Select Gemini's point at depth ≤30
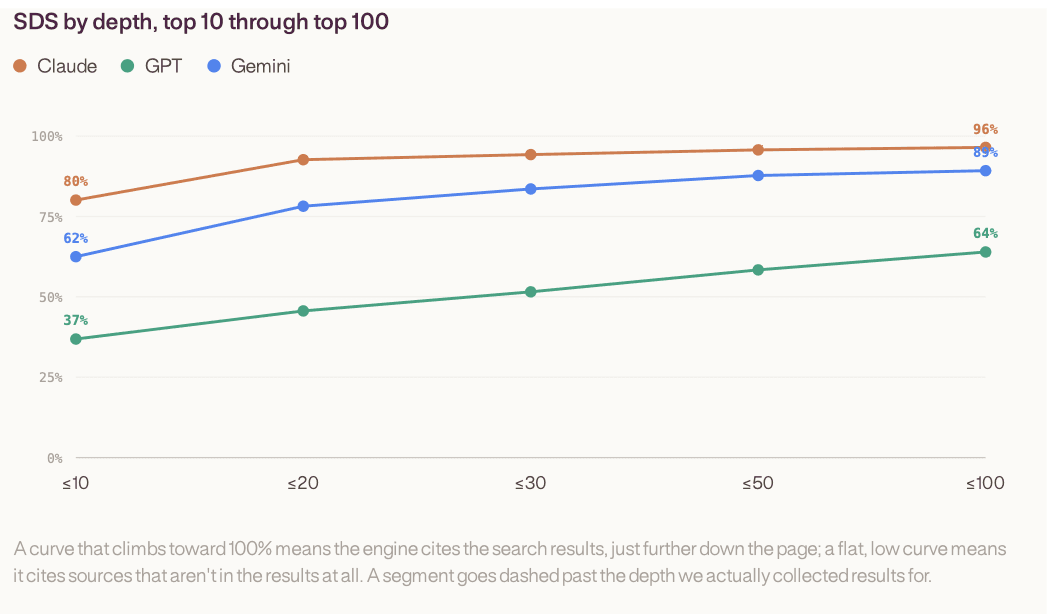 click(531, 189)
